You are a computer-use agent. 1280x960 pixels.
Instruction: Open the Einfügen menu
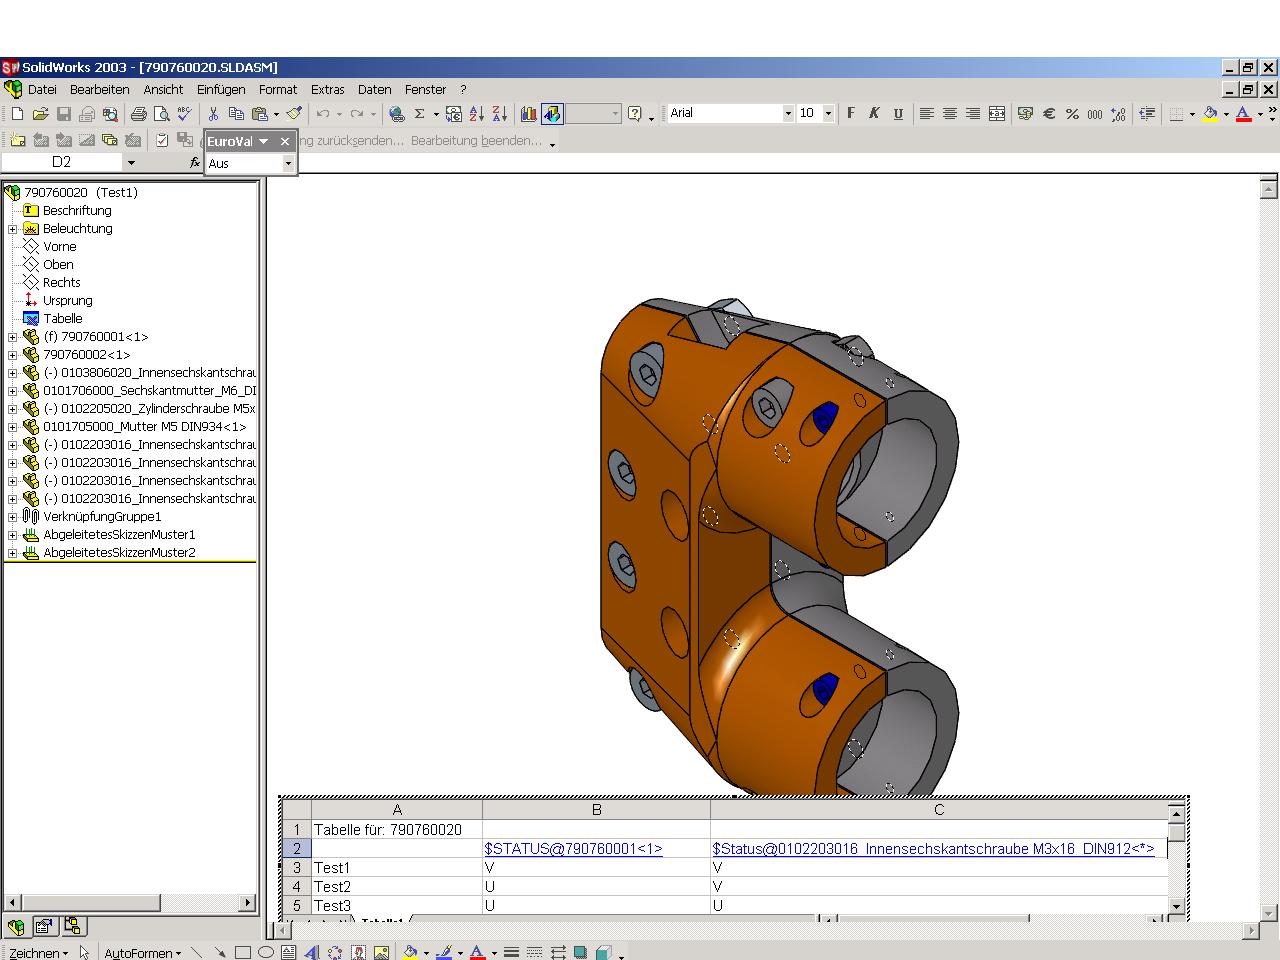220,90
